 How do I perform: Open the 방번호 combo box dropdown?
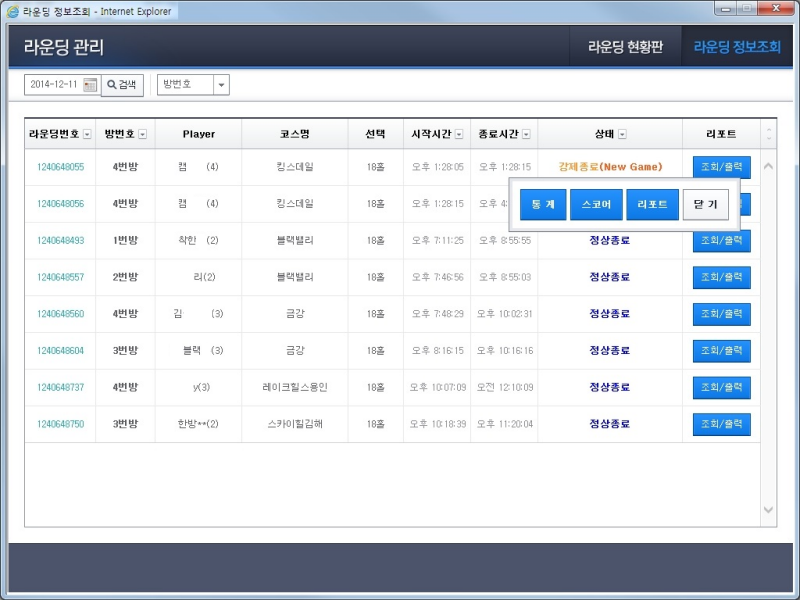tap(219, 84)
